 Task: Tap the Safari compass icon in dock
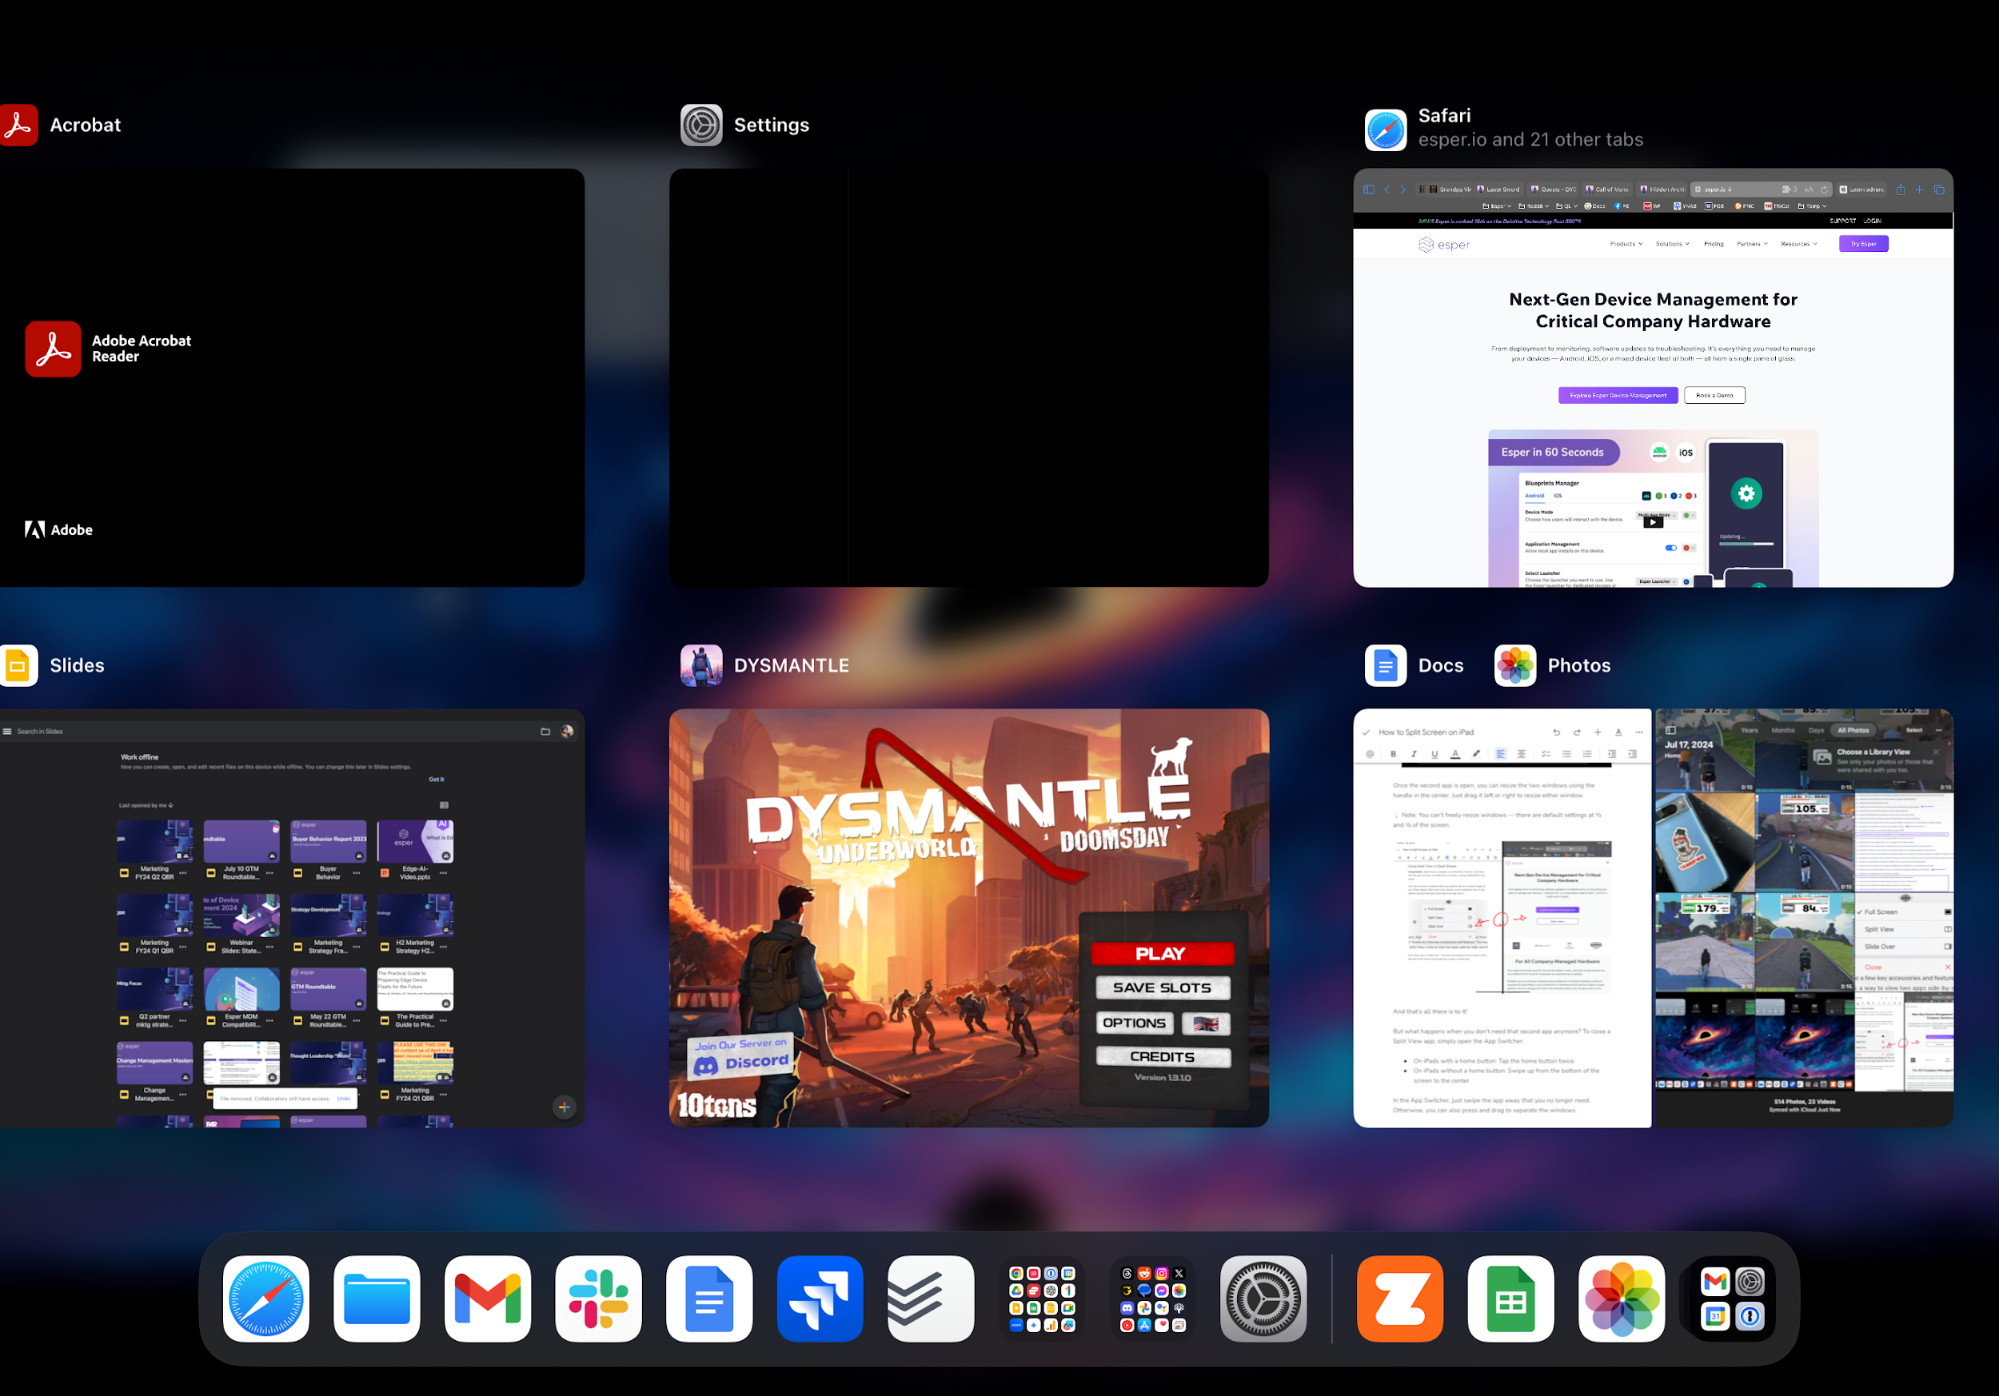coord(266,1298)
